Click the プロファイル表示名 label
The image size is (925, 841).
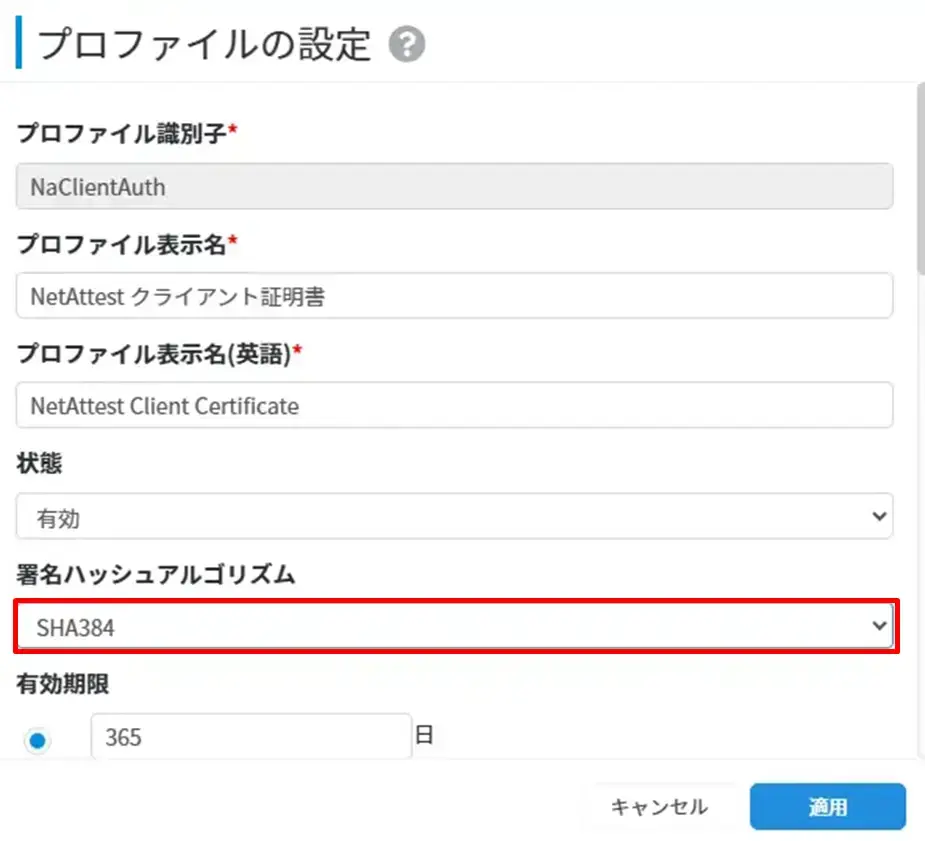[120, 243]
